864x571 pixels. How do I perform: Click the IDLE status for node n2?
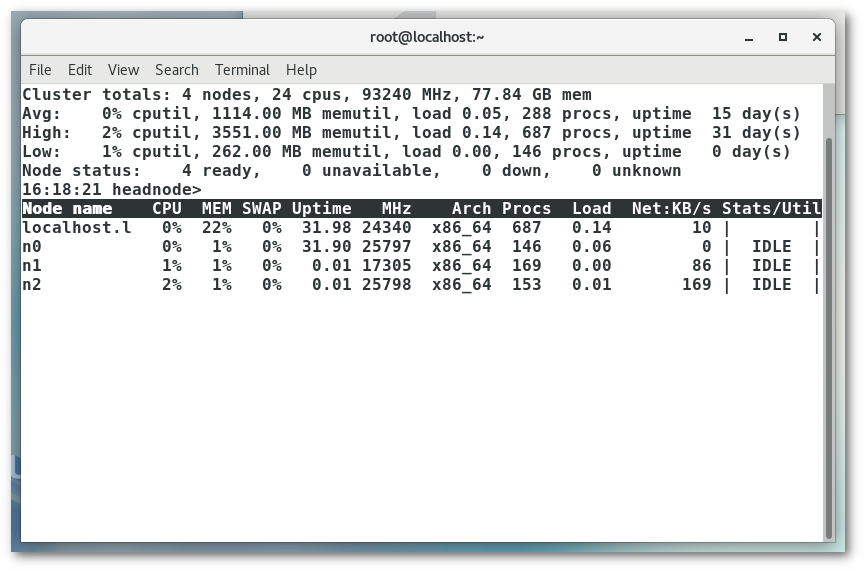771,285
